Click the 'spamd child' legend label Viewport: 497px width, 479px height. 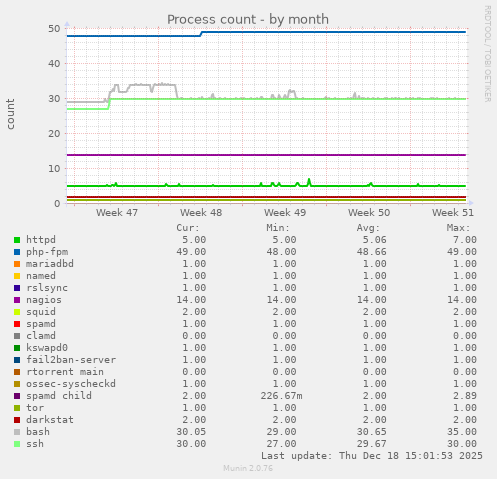tap(59, 396)
